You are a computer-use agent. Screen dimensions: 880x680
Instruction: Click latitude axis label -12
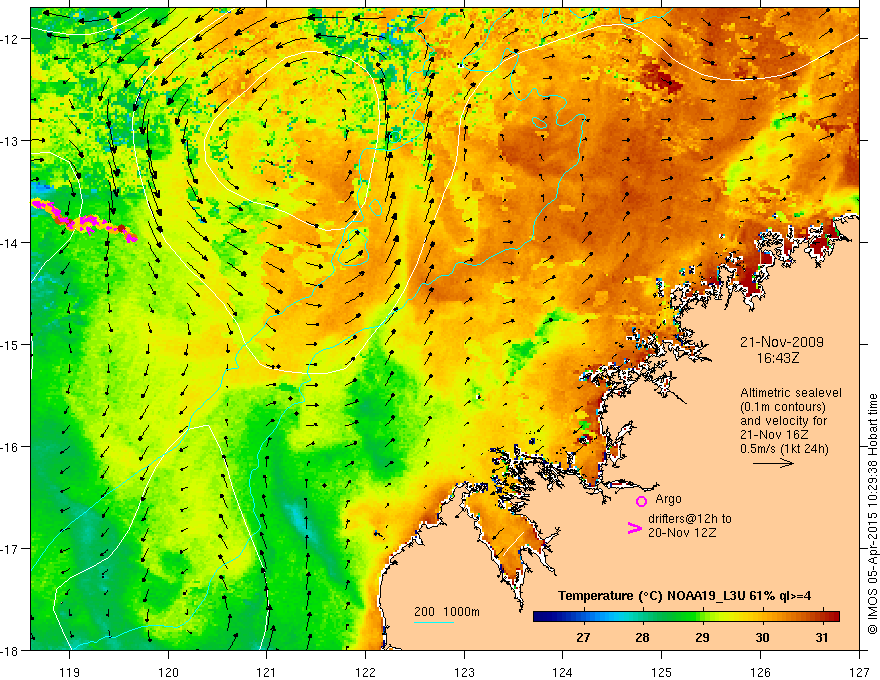[x=11, y=39]
